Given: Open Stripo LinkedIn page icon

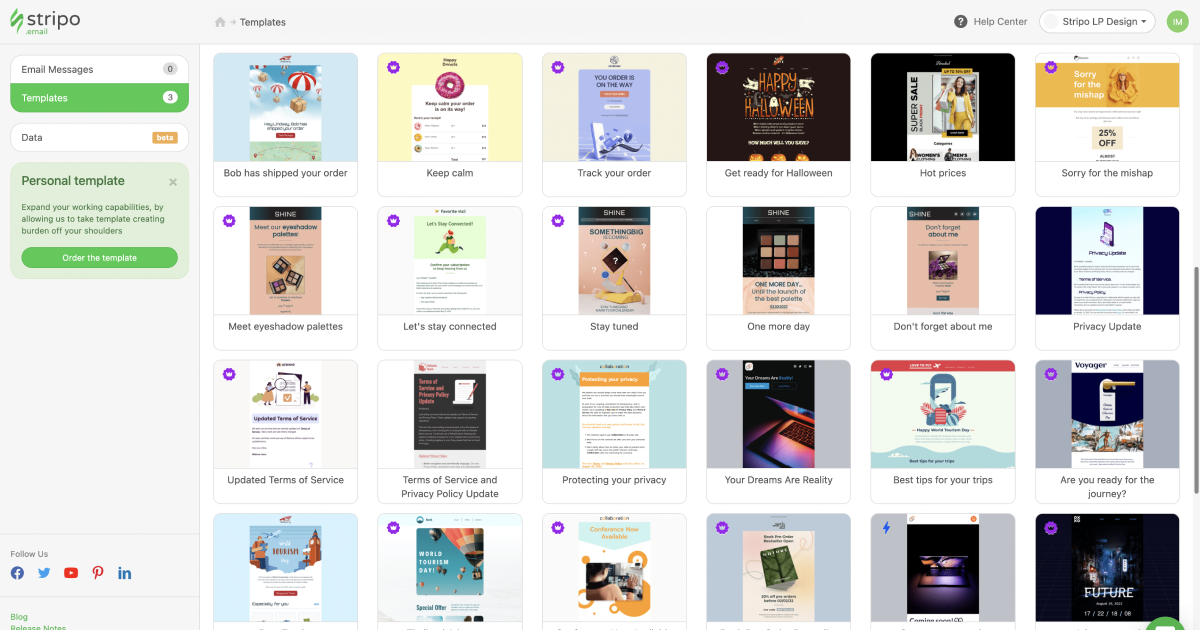Looking at the screenshot, I should point(125,573).
